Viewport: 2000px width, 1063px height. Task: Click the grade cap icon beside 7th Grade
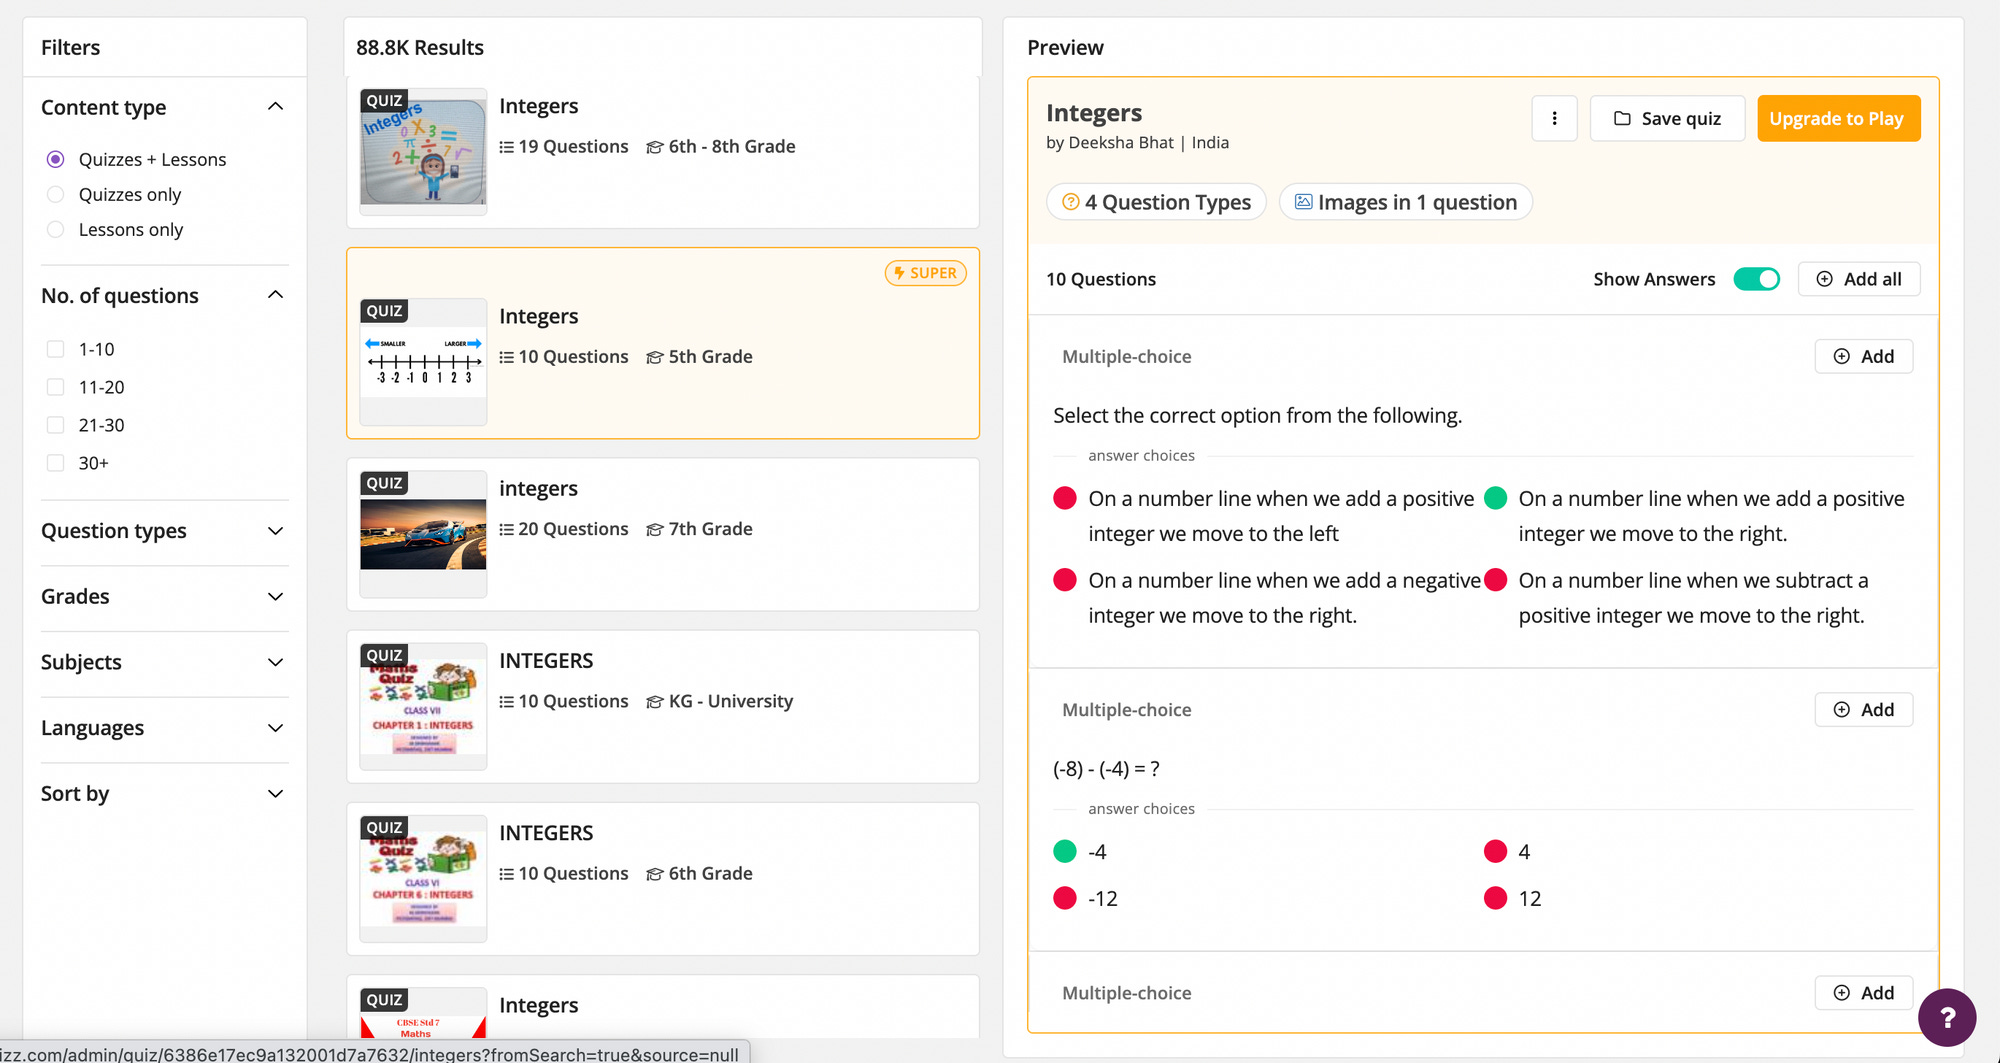655,529
